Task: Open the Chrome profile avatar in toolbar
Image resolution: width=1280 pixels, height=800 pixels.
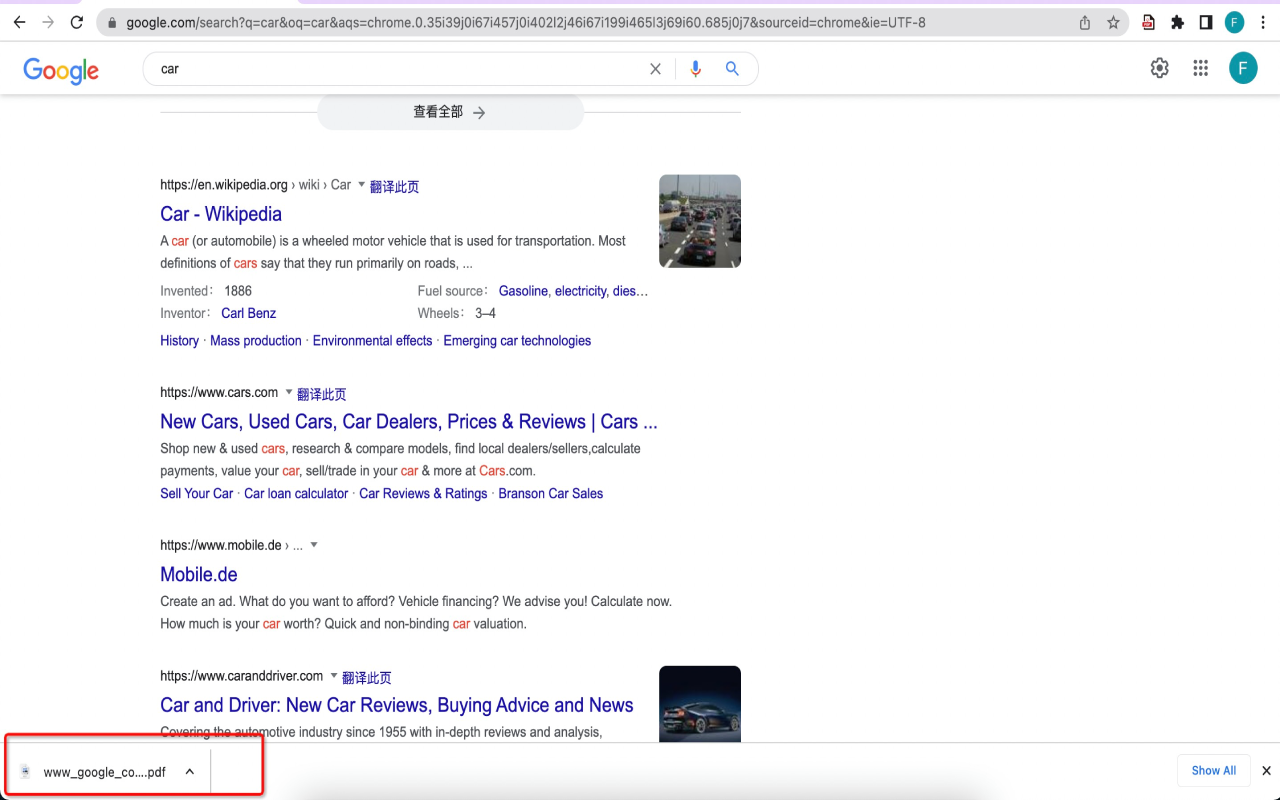Action: click(x=1235, y=22)
